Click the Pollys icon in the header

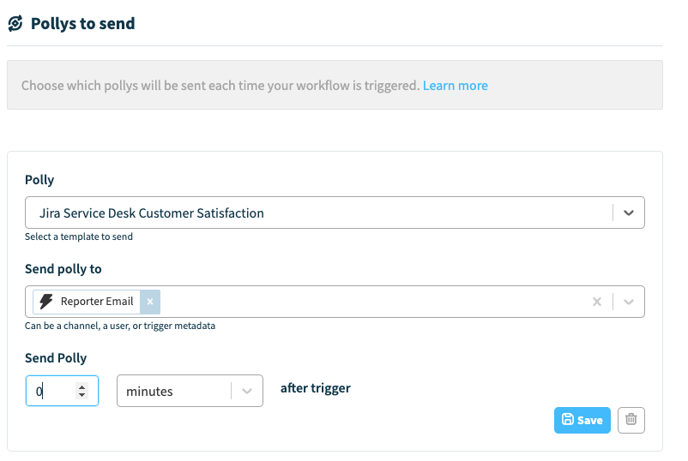coord(15,23)
